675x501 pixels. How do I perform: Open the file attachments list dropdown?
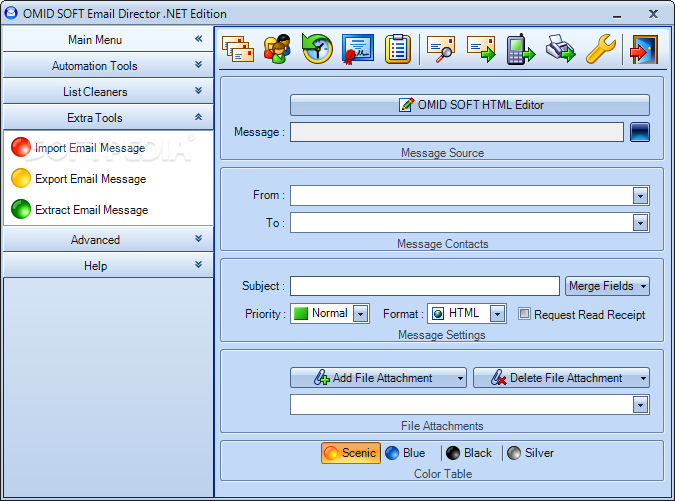tap(641, 405)
